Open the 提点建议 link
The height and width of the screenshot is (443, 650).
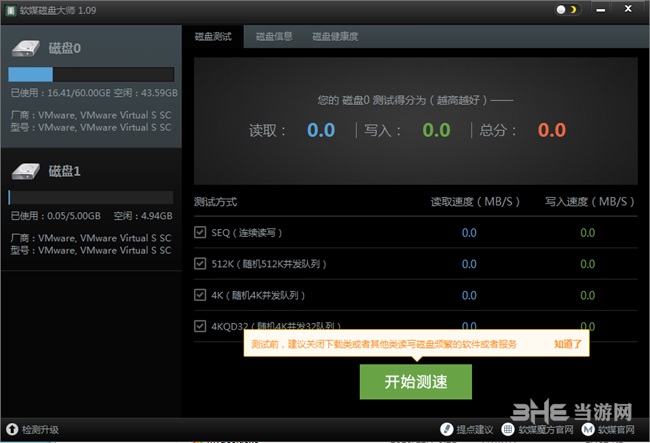point(475,430)
